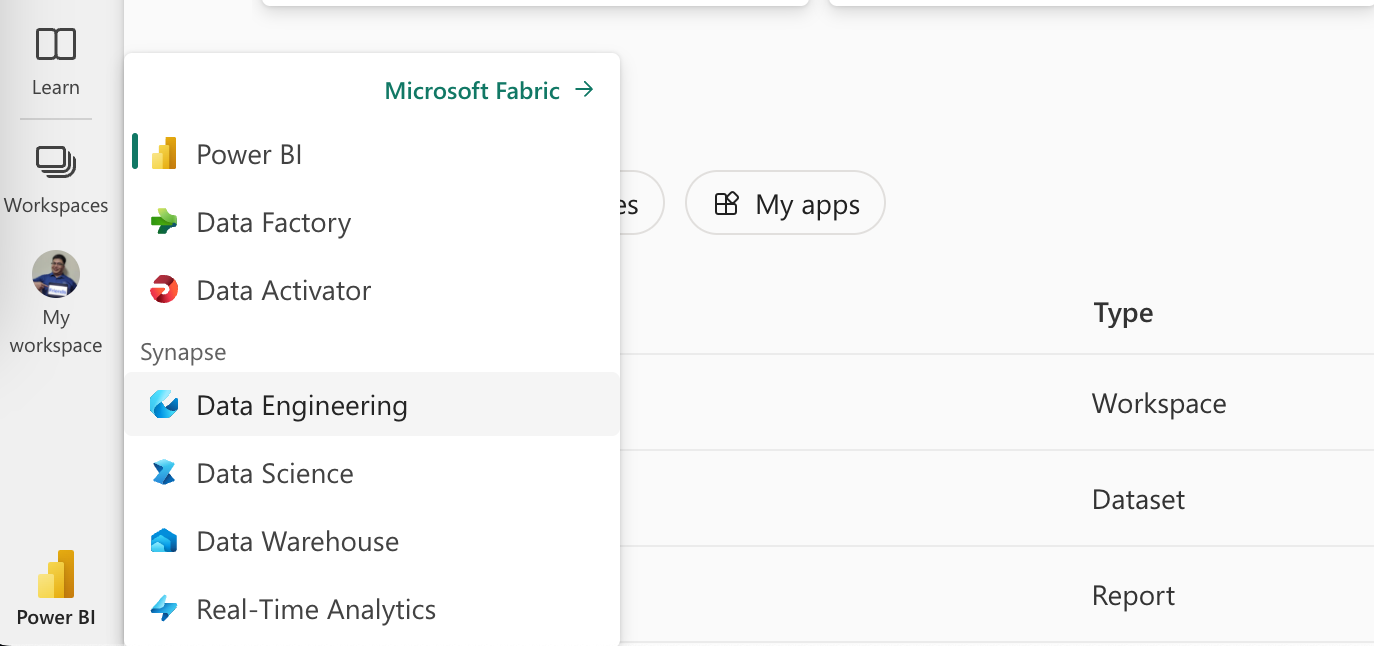Click the My workspace label
Screen dimensions: 1374x646
click(56, 332)
